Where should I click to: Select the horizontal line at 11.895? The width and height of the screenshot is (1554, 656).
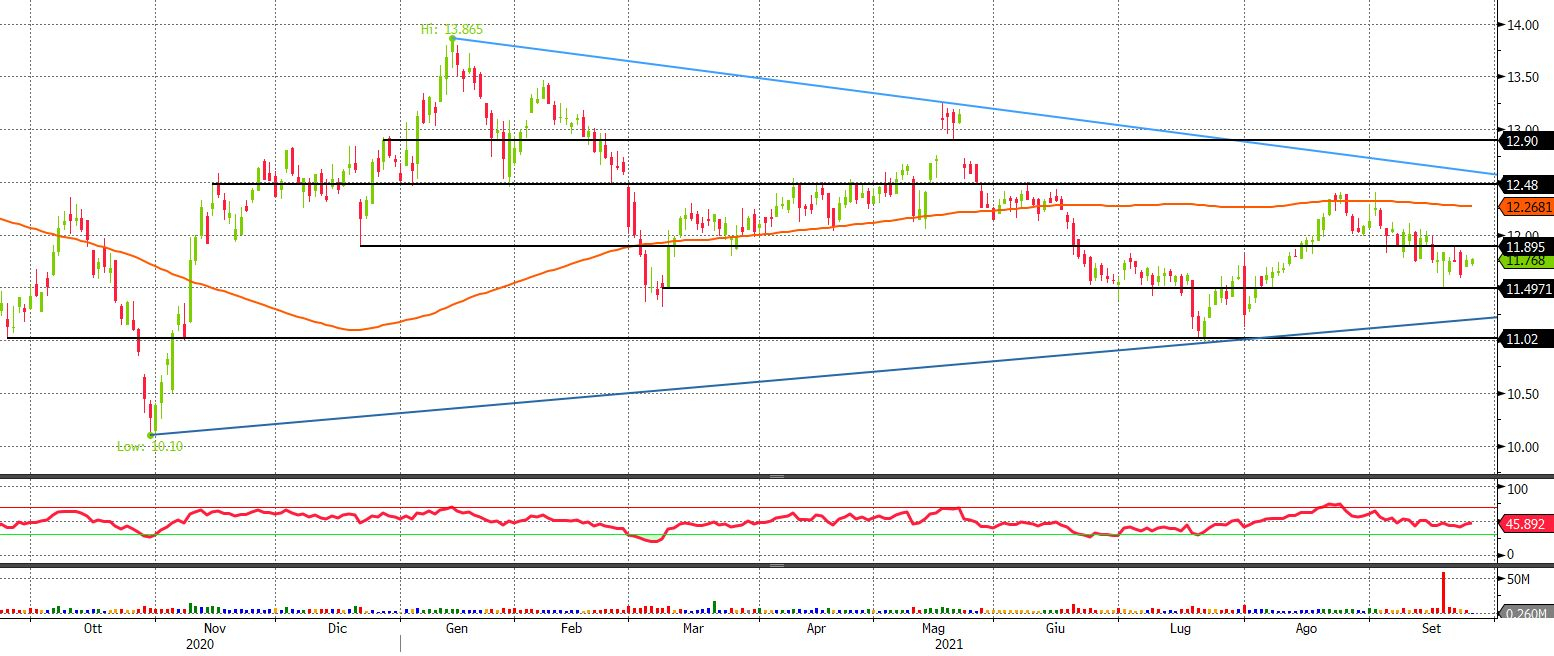tap(928, 246)
